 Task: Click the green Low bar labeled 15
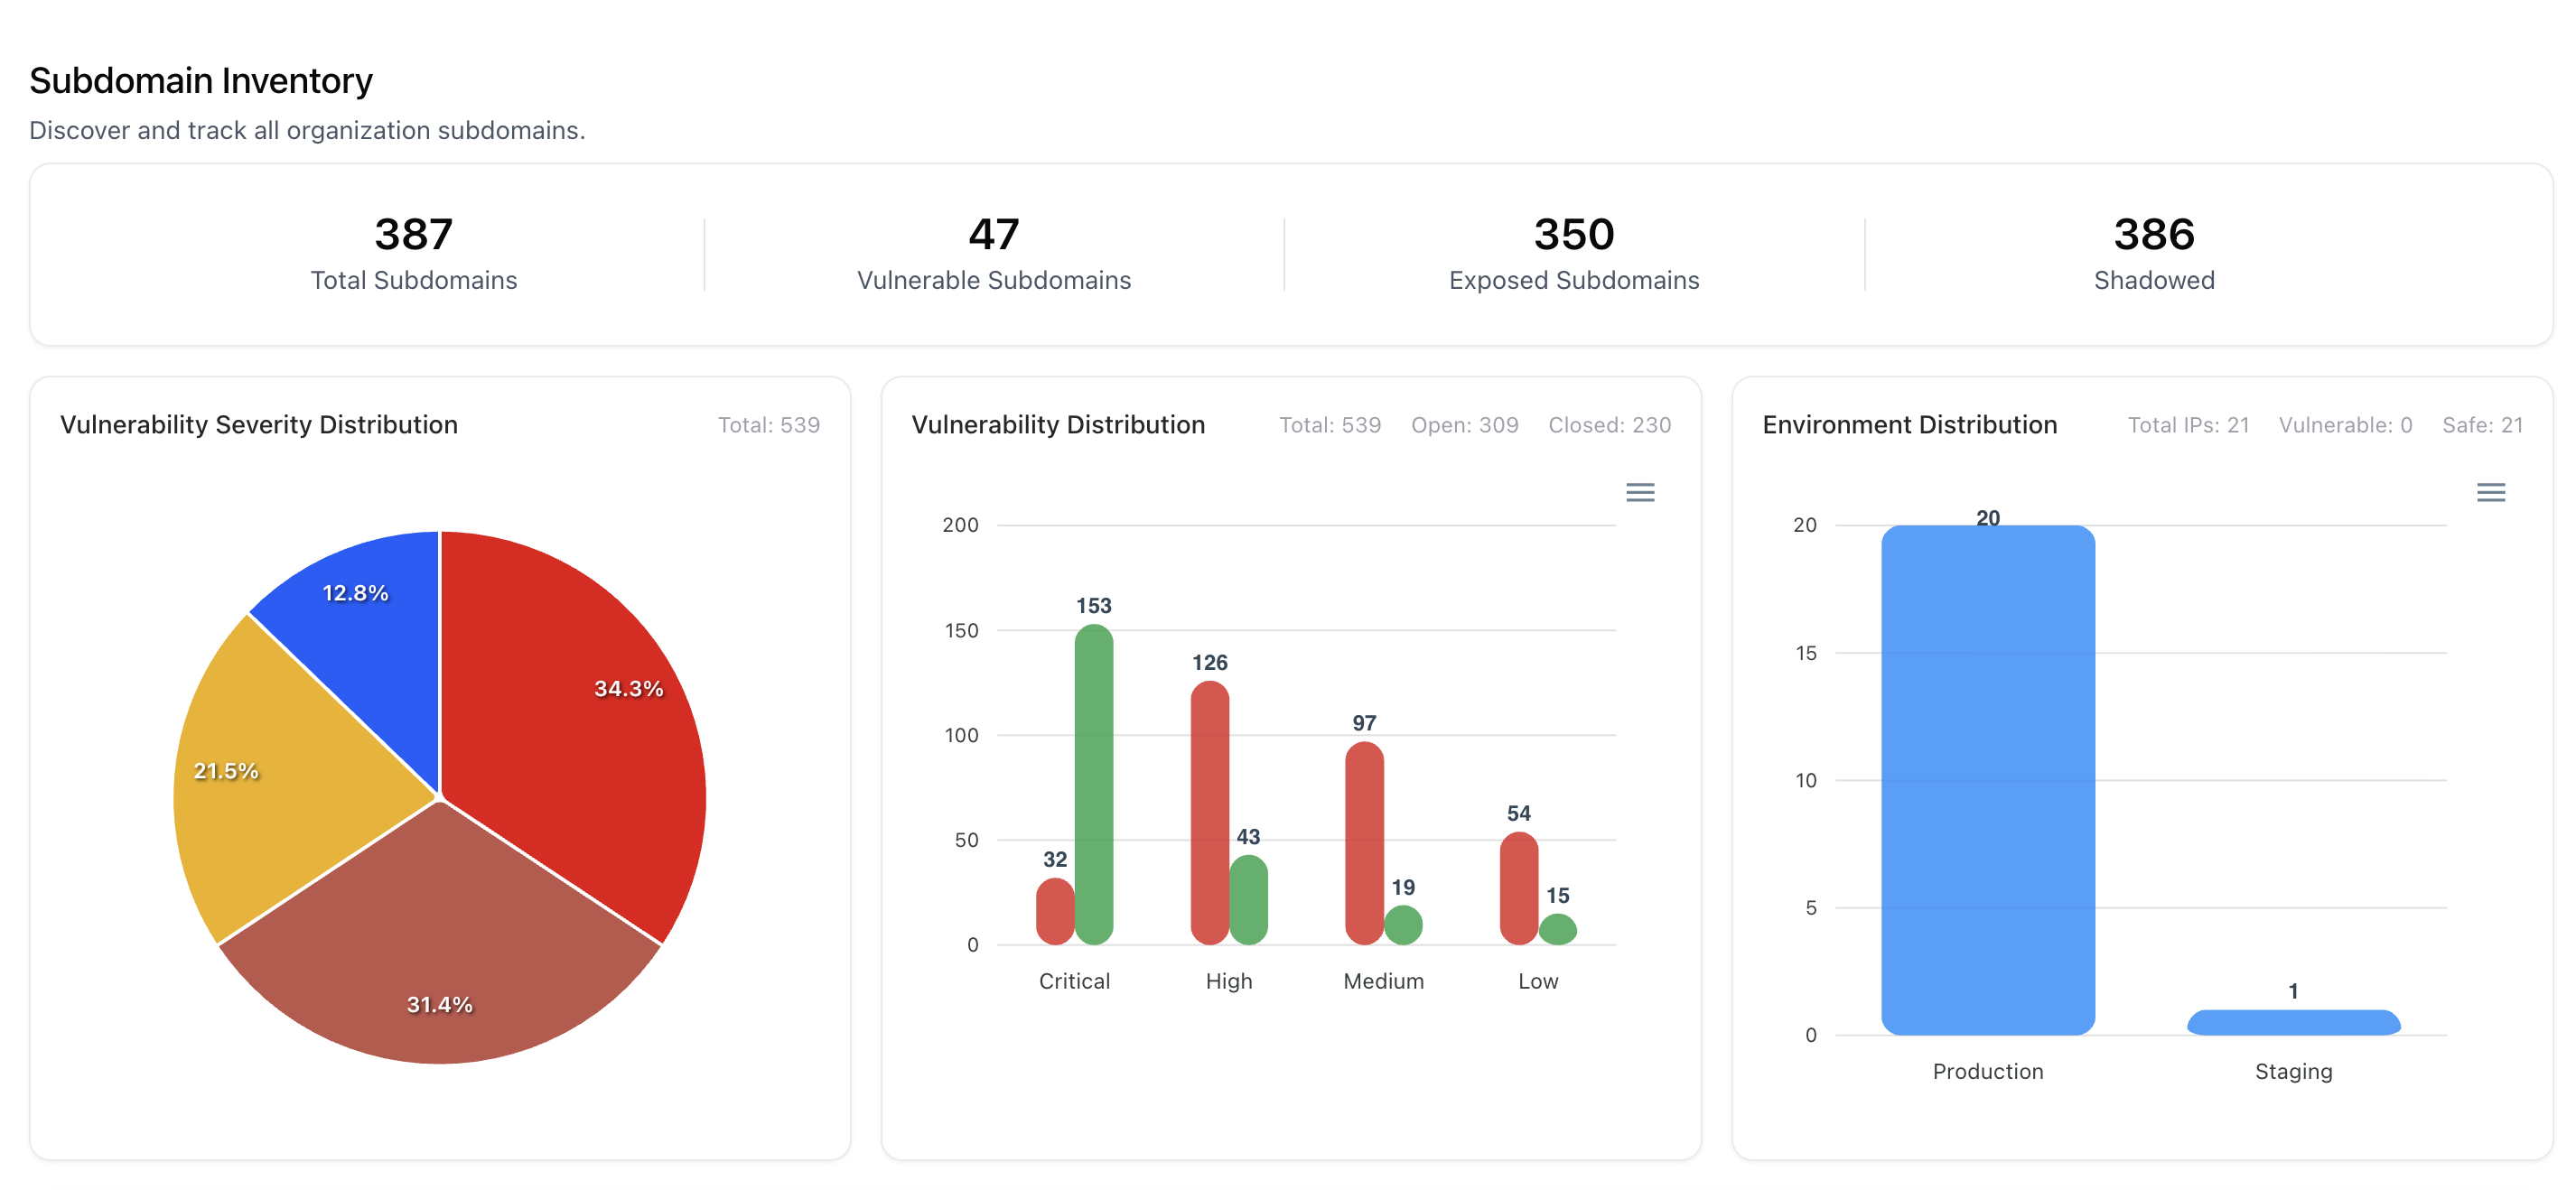pyautogui.click(x=1557, y=930)
